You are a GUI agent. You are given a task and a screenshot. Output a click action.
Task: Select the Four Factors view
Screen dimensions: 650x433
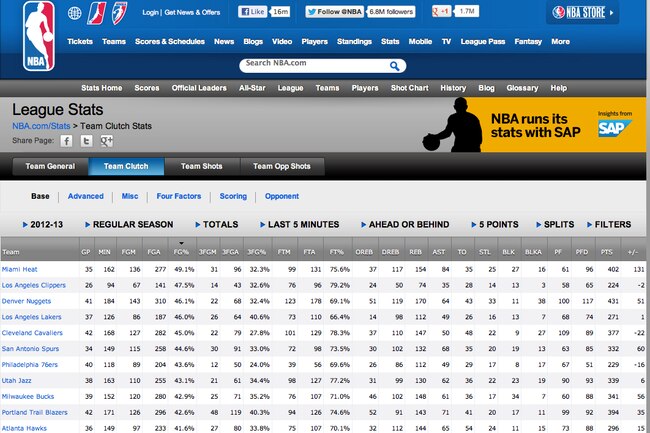pos(179,196)
